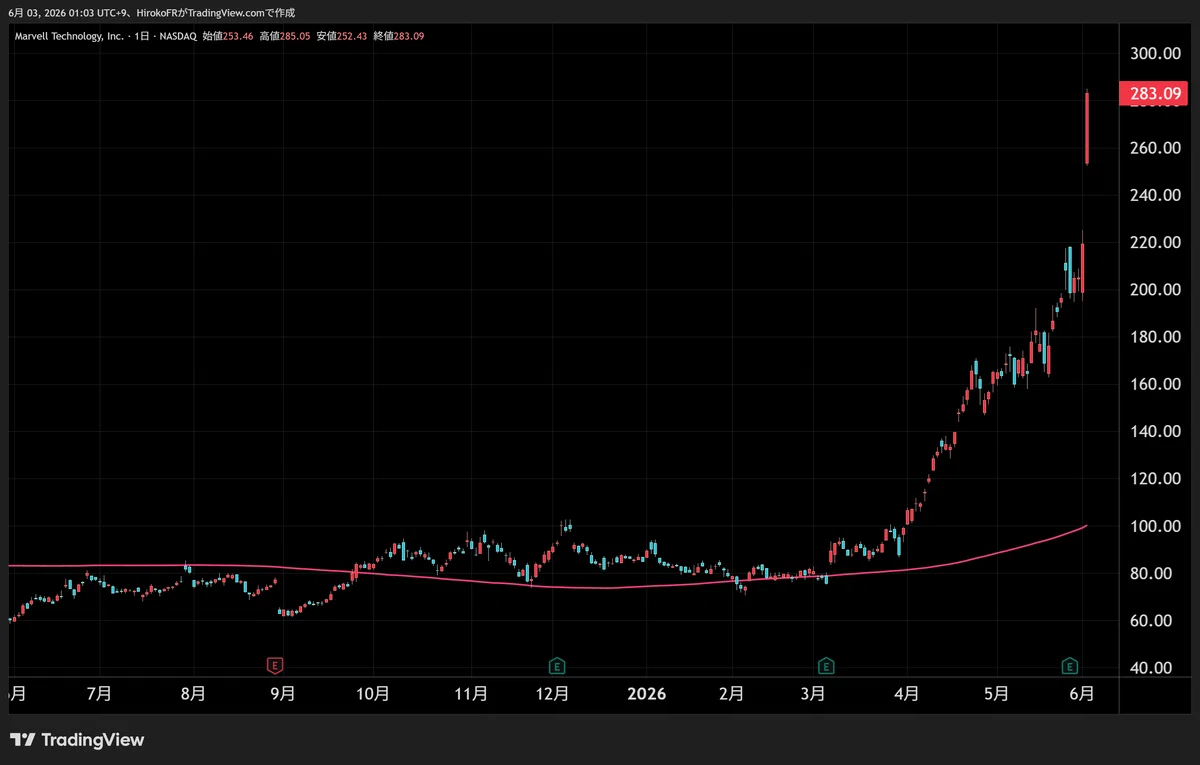Viewport: 1200px width, 765px height.
Task: Click the 9月 label on time axis
Action: pyautogui.click(x=283, y=693)
